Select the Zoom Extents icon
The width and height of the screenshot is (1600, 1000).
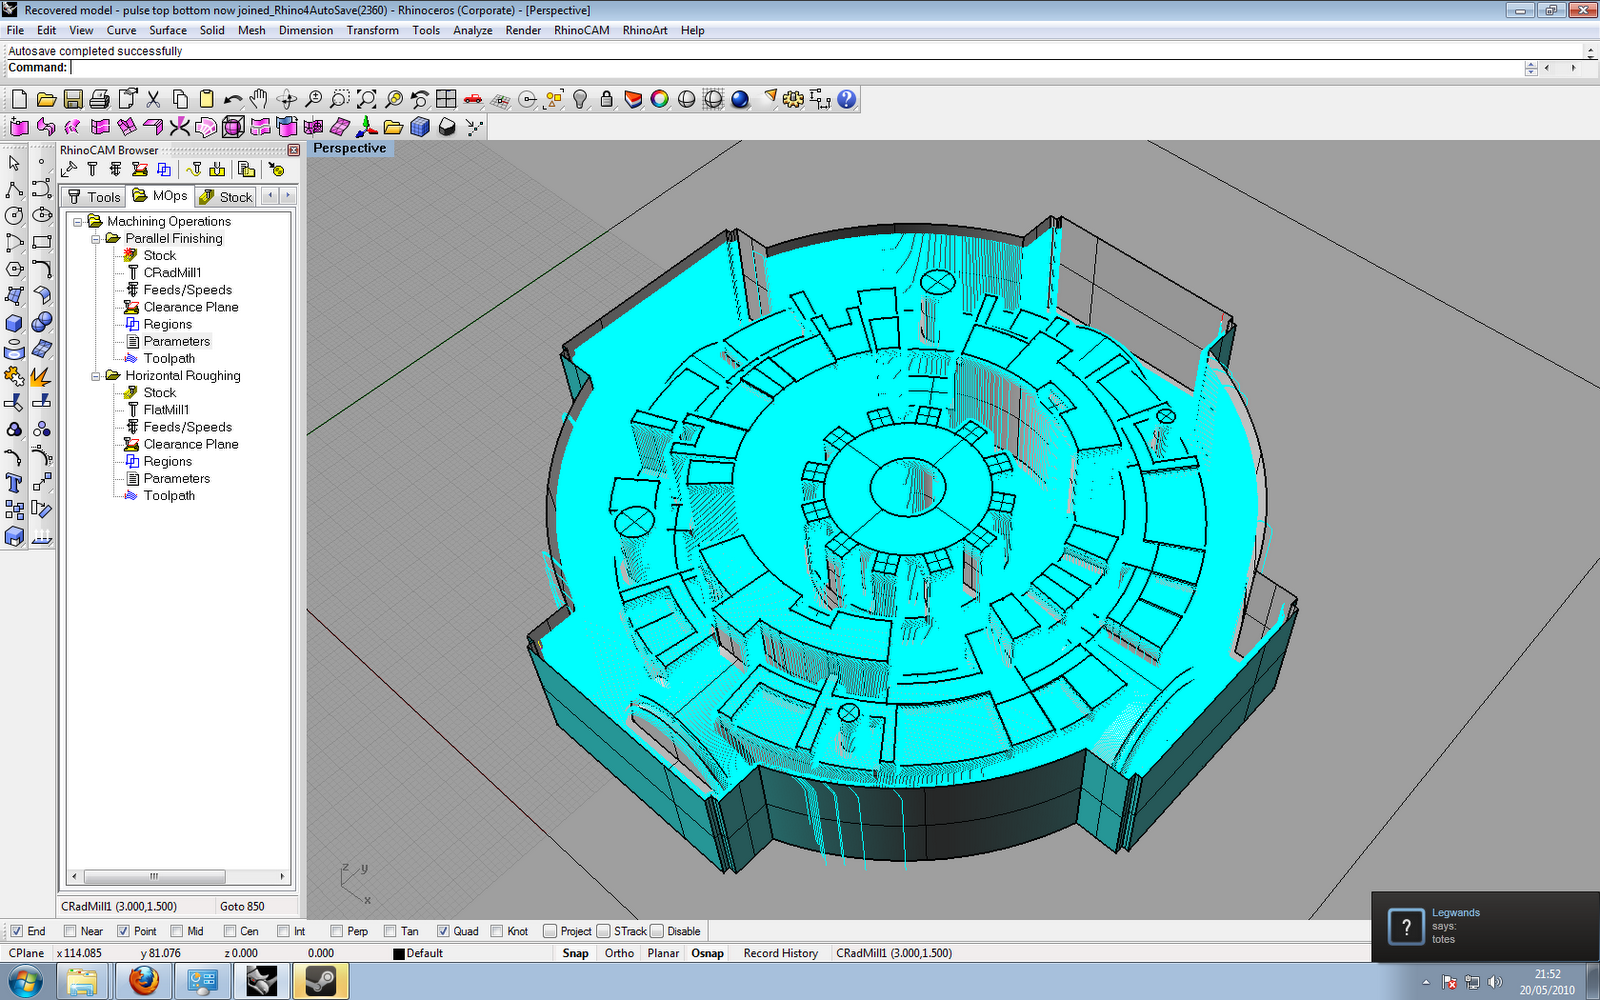click(367, 99)
